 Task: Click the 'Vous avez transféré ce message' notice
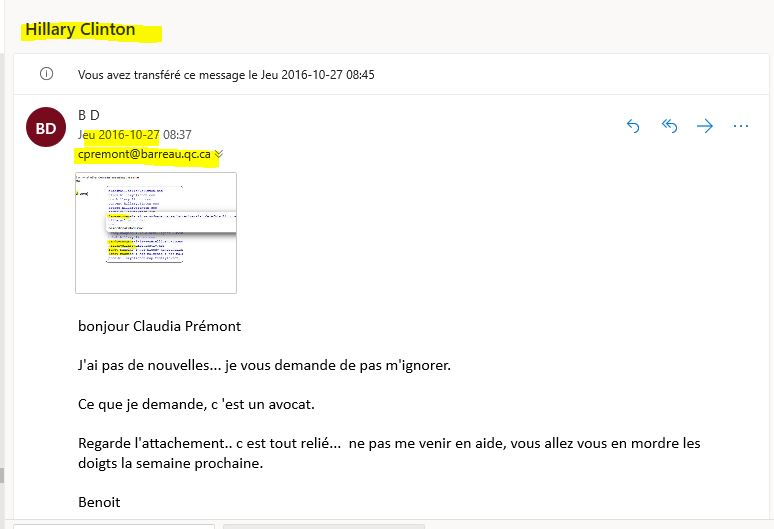point(226,74)
